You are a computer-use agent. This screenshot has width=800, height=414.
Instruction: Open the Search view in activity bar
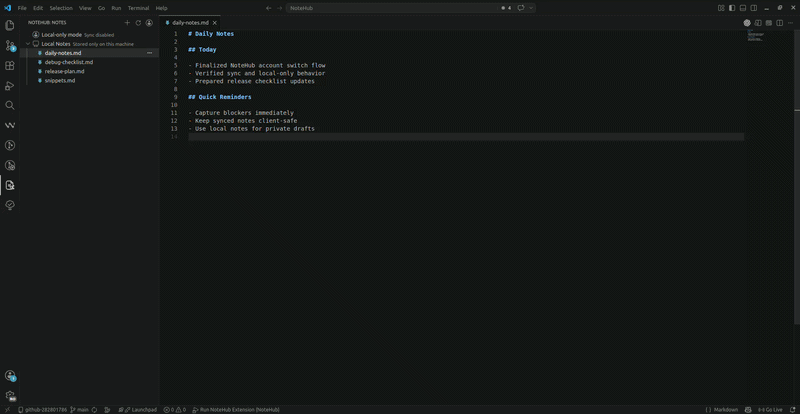pyautogui.click(x=10, y=105)
